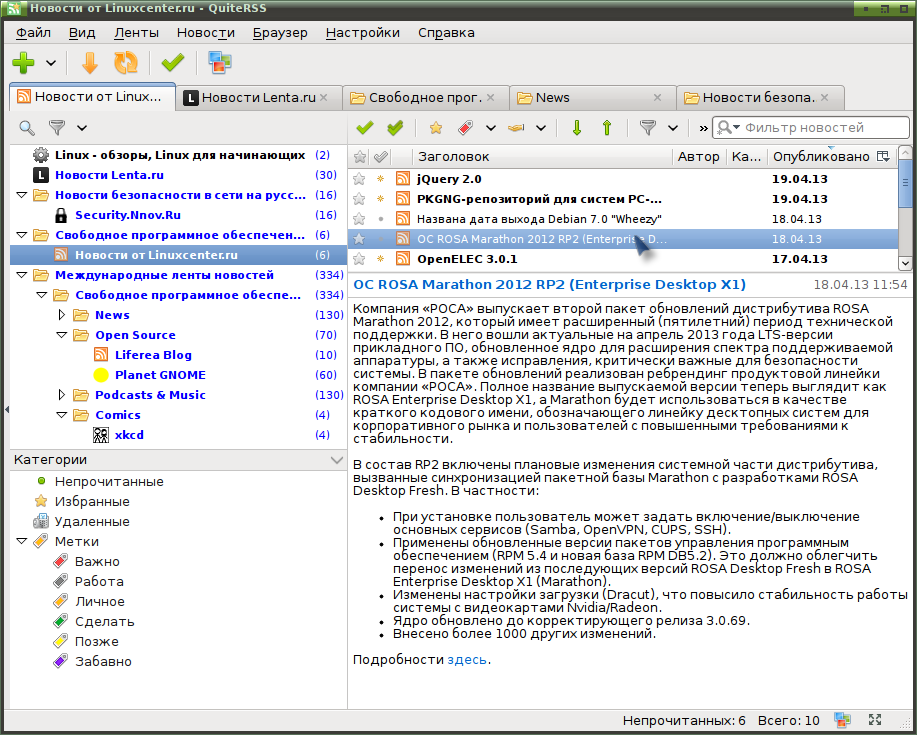
Task: Toggle read status of the jQuery 2.0 row
Action: 381,179
